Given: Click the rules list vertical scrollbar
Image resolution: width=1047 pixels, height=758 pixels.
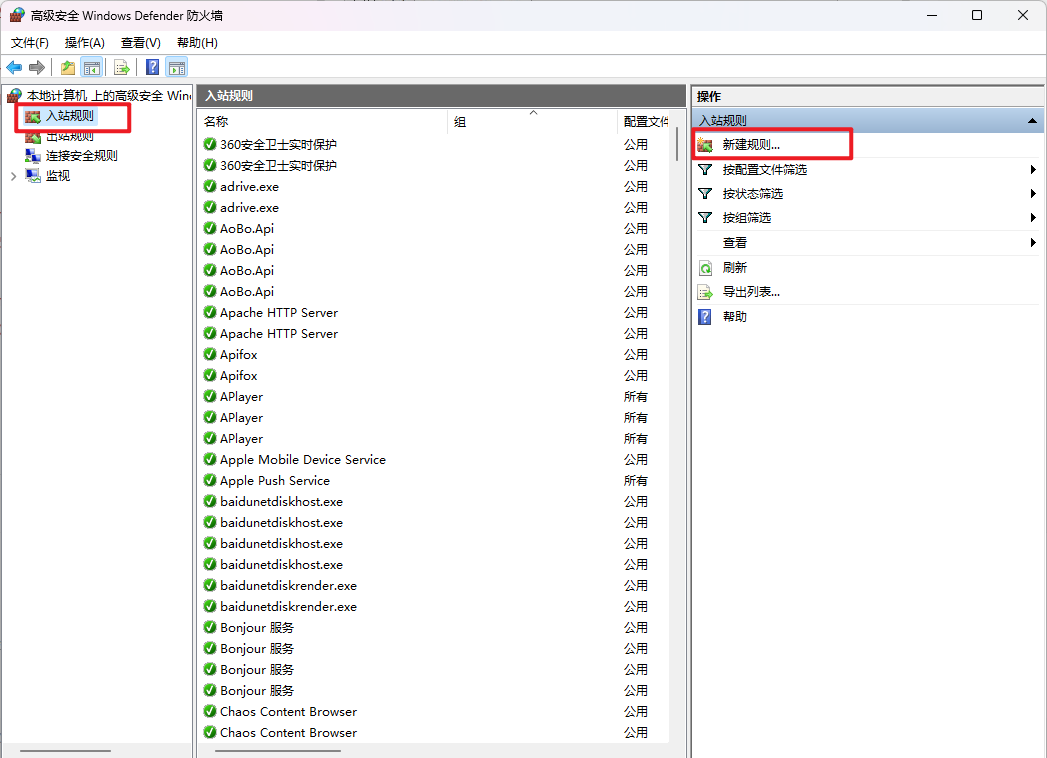Looking at the screenshot, I should click(677, 144).
